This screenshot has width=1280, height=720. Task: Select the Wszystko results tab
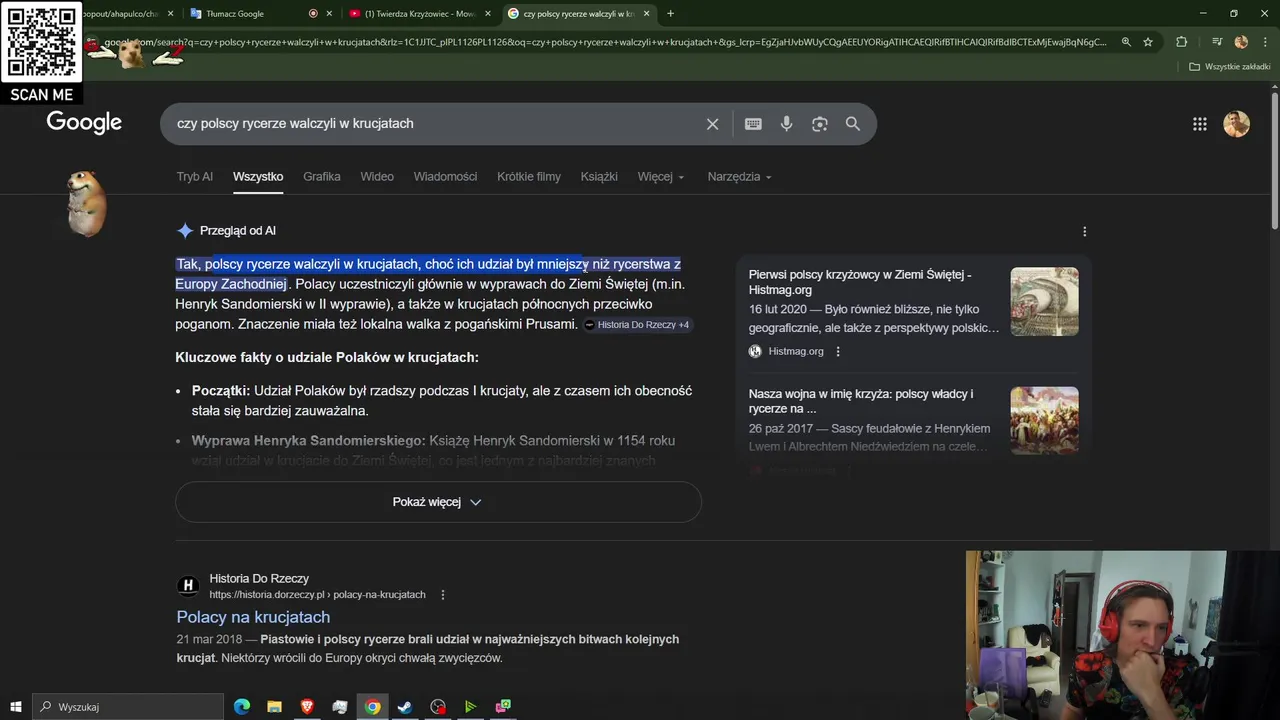[258, 177]
